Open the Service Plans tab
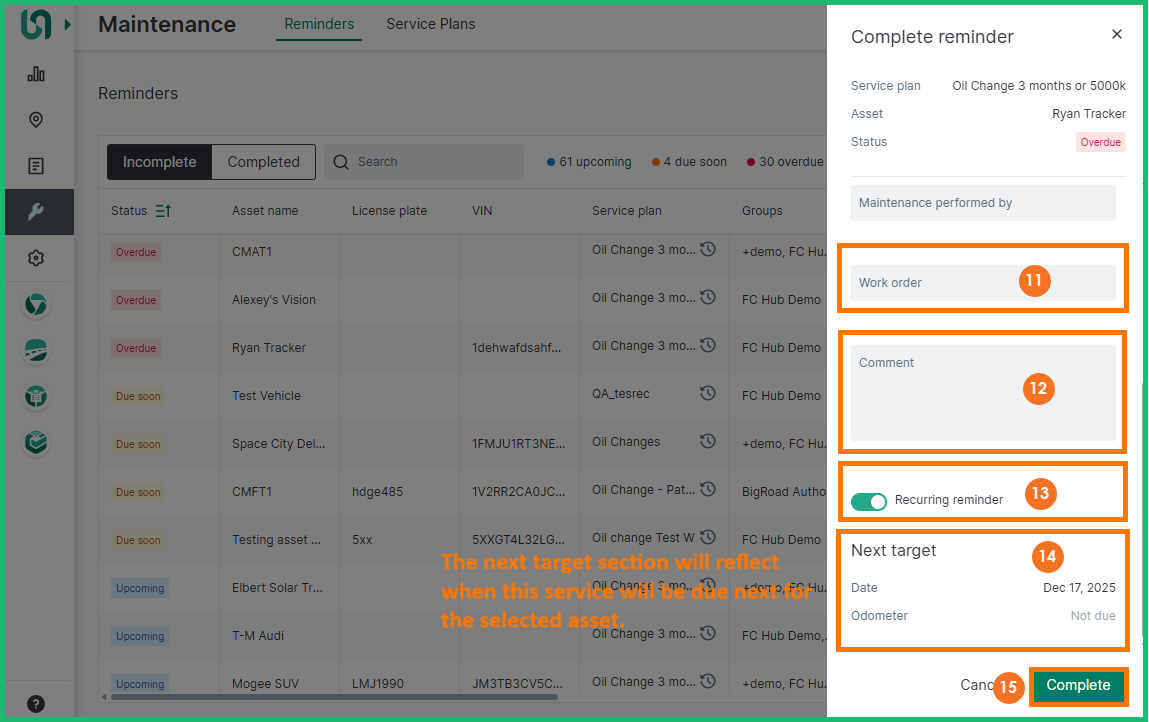This screenshot has height=722, width=1149. [x=431, y=24]
